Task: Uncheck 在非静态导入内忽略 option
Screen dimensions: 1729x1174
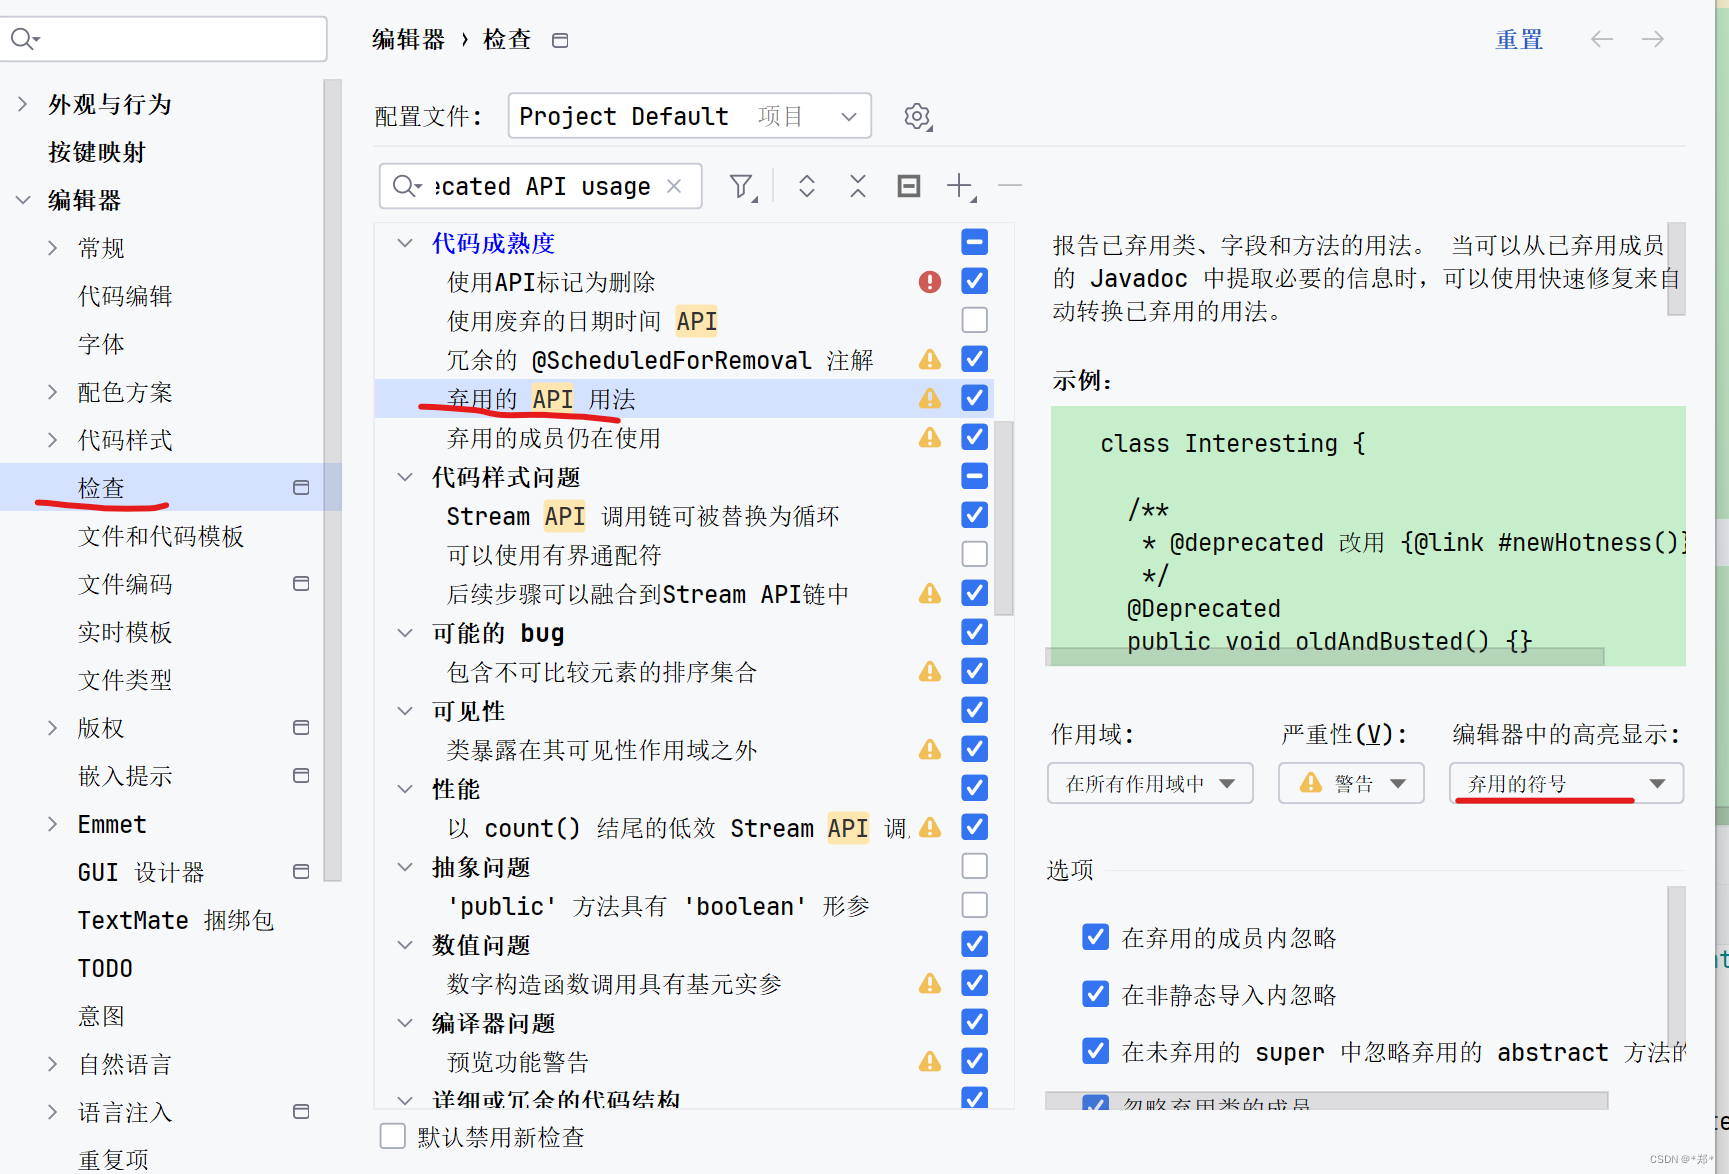Action: coord(1096,994)
